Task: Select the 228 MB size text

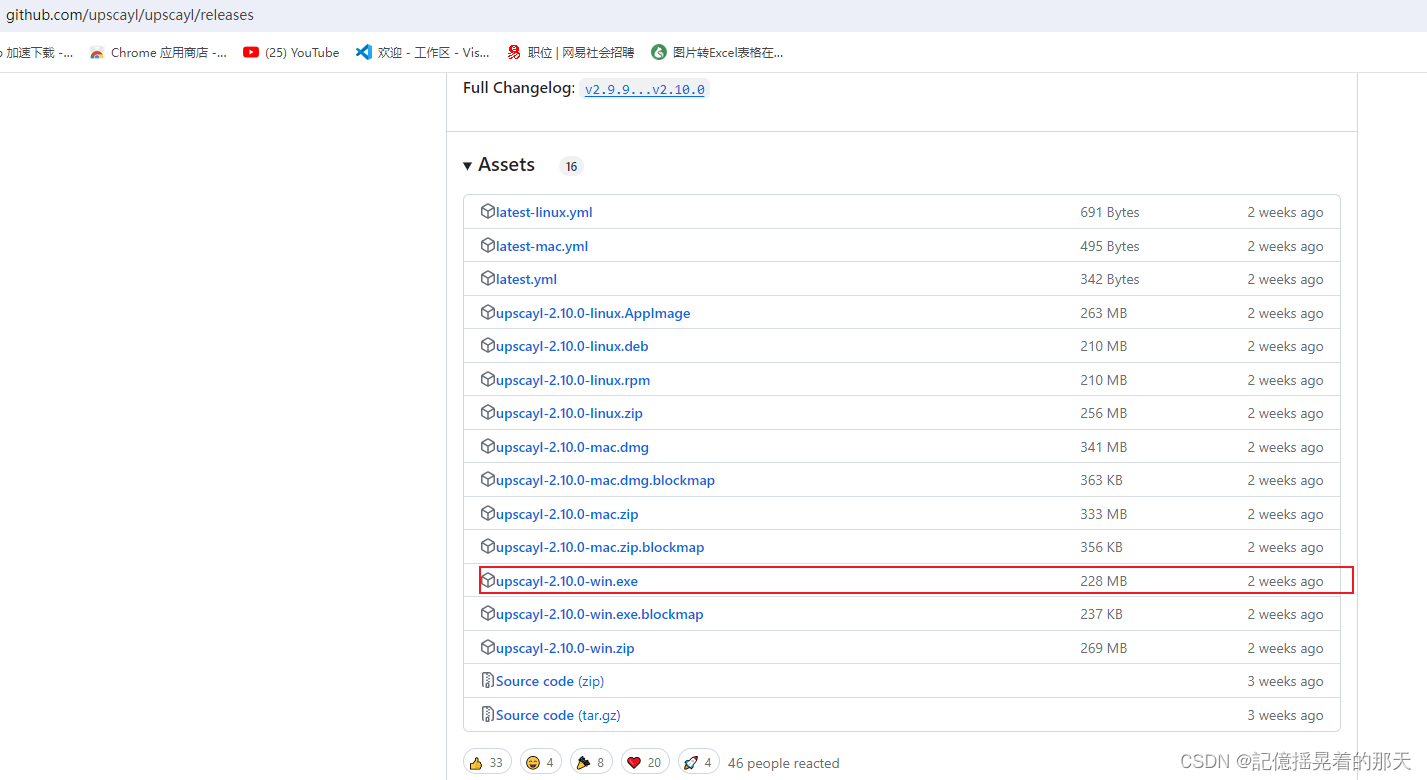Action: 1103,581
